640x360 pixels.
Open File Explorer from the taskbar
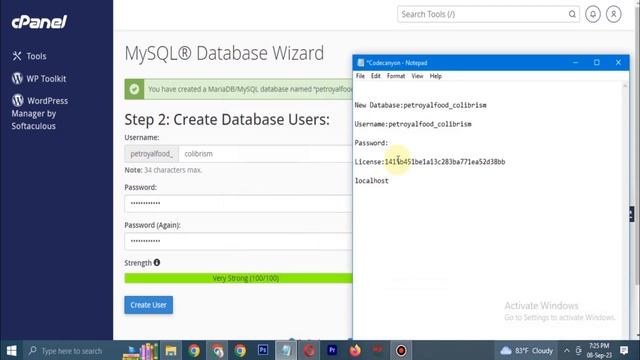click(171, 351)
